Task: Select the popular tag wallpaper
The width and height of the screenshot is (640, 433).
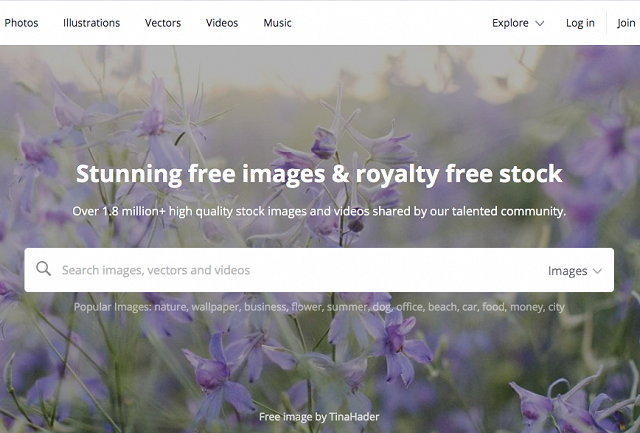Action: pyautogui.click(x=215, y=307)
